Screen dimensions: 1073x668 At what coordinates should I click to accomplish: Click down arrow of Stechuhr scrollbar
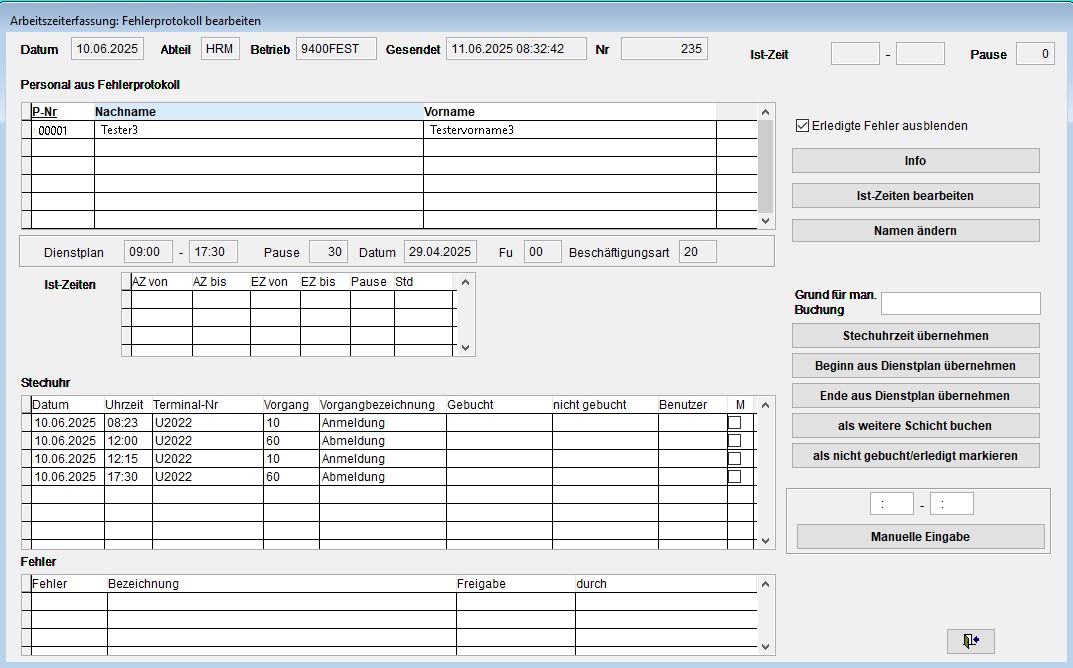pyautogui.click(x=766, y=541)
